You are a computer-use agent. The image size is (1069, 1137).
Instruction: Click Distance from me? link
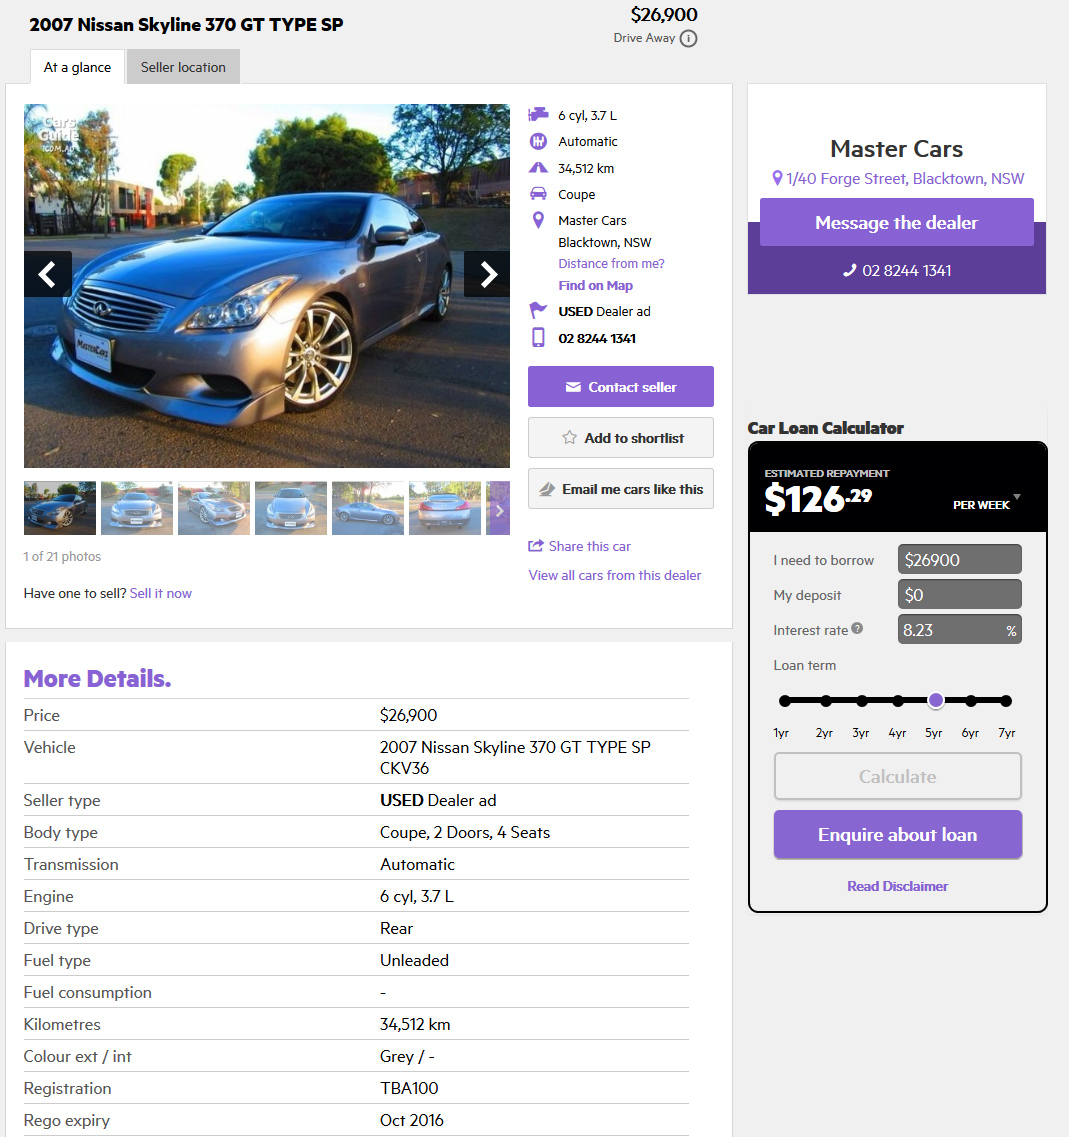point(611,263)
